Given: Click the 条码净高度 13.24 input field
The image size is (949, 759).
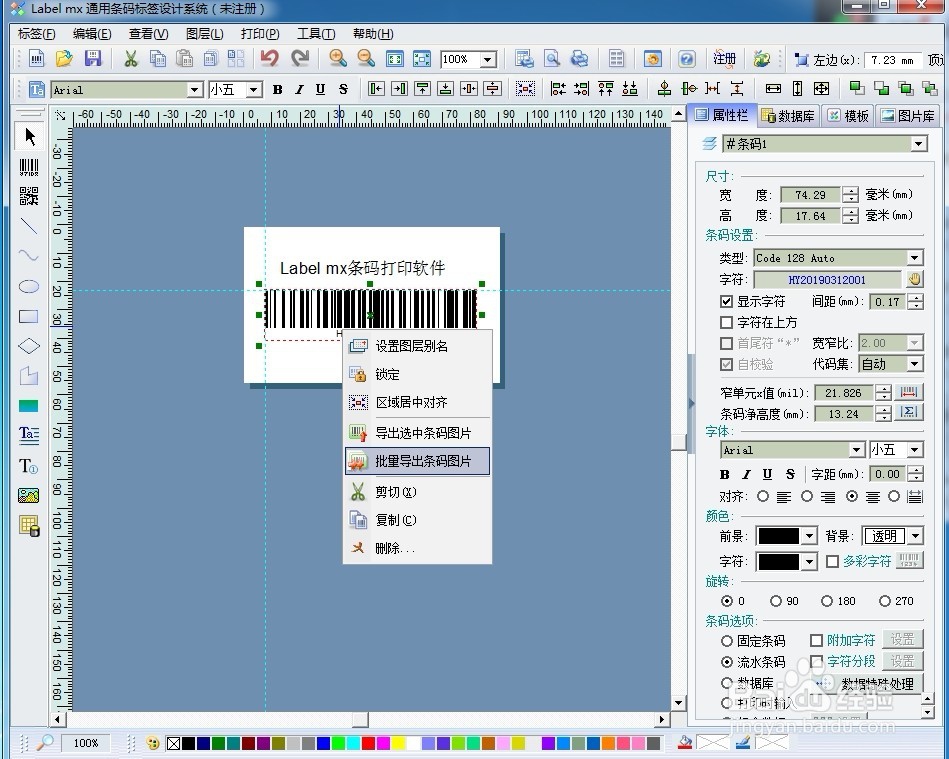Looking at the screenshot, I should (x=844, y=414).
